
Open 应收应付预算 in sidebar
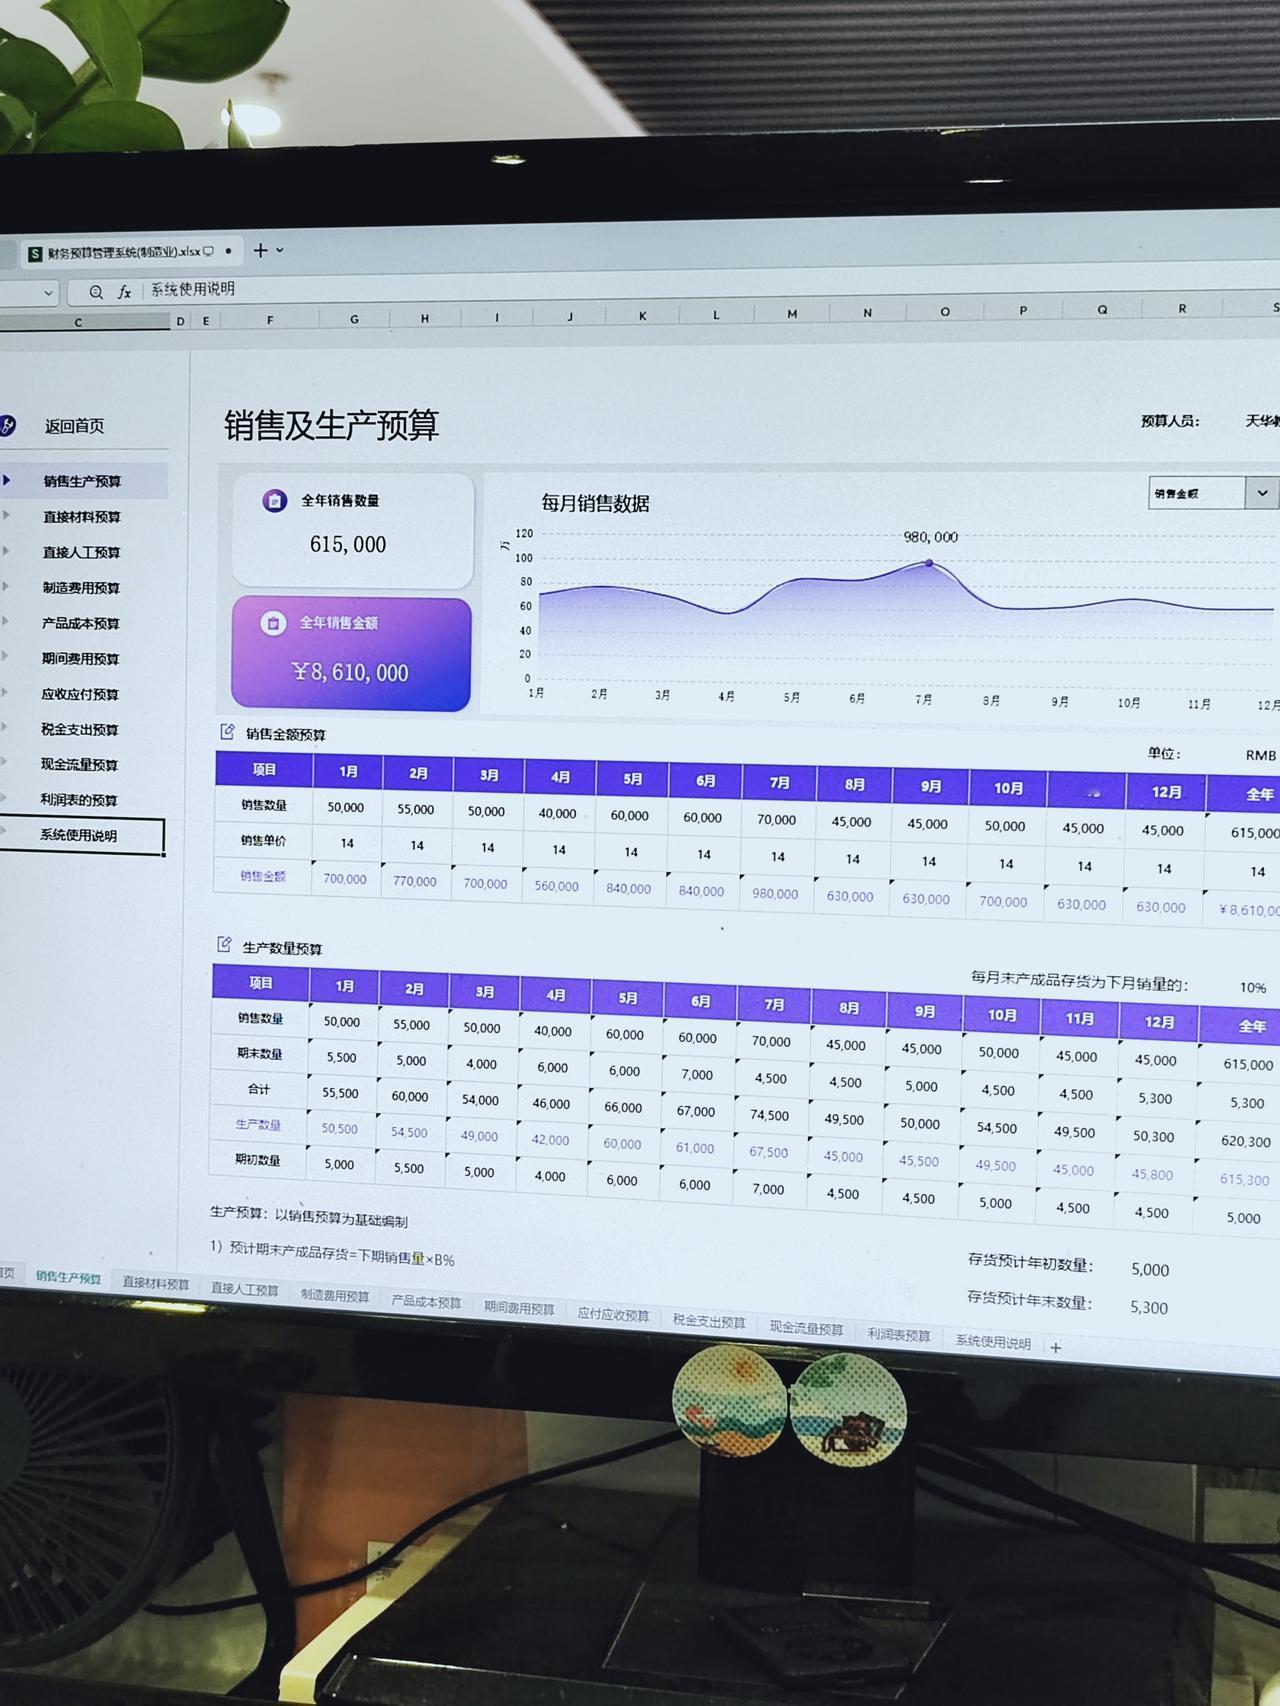(80, 694)
